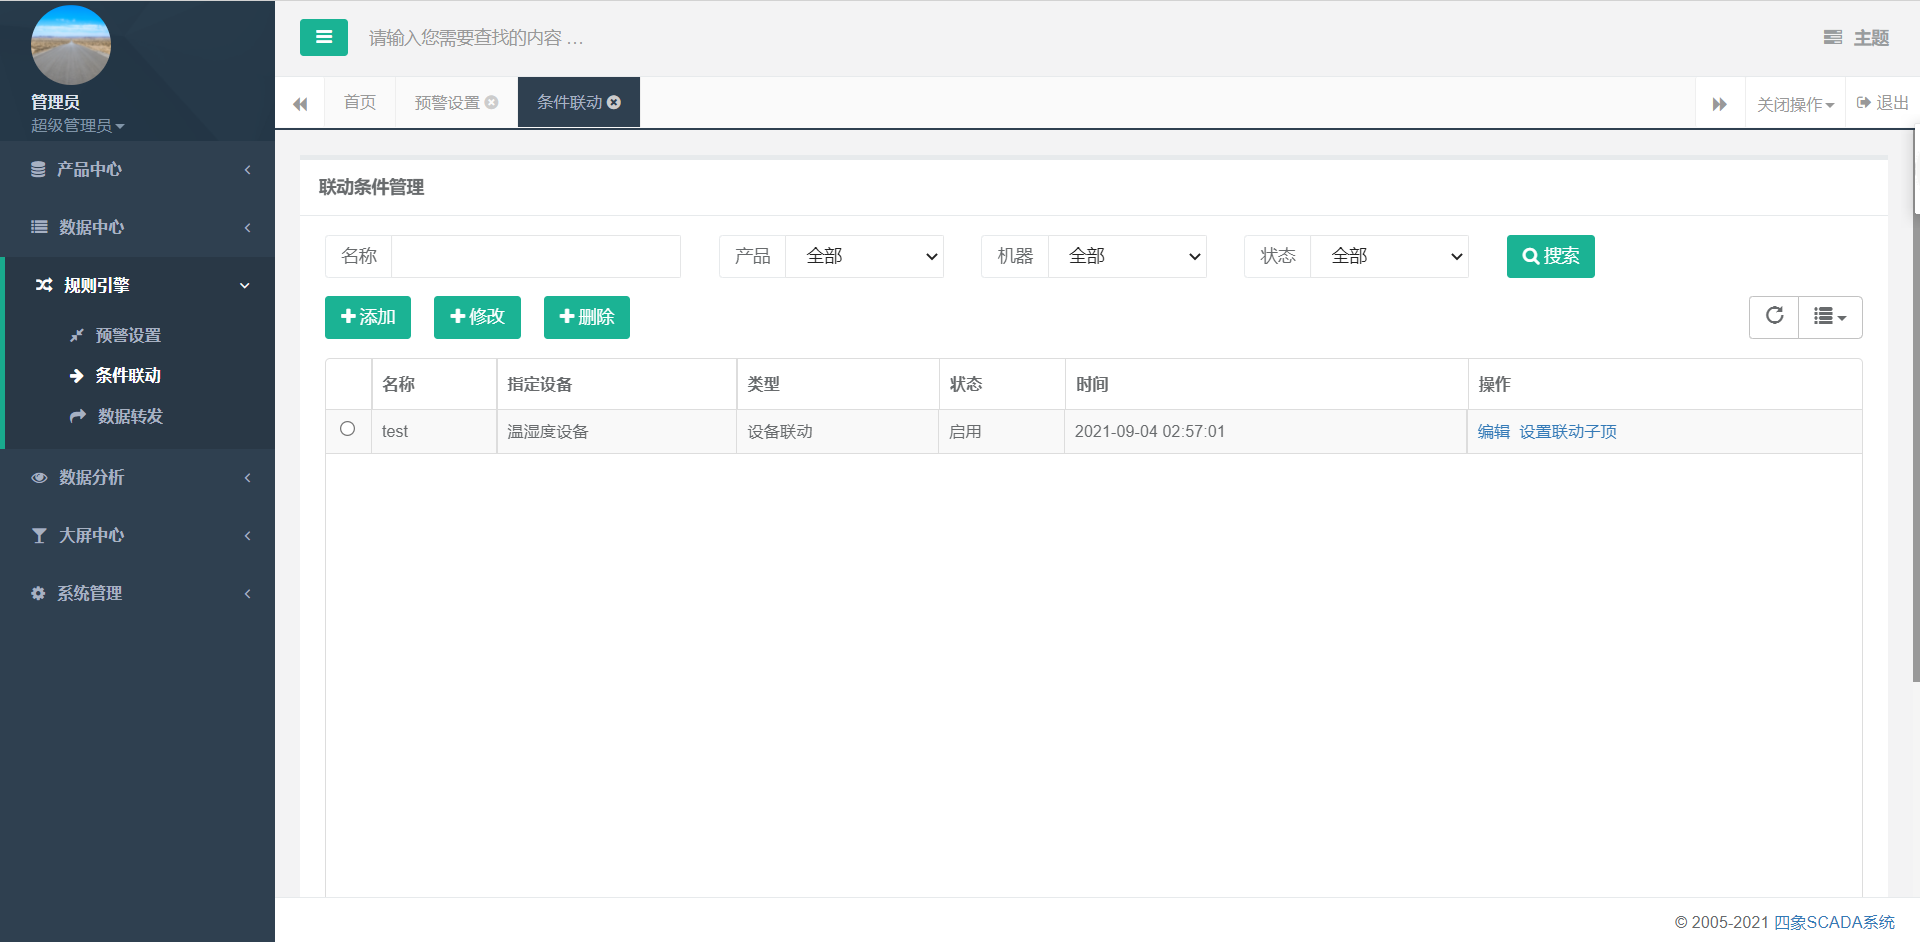Close the 预警设置 tab via its X icon
Image resolution: width=1920 pixels, height=942 pixels.
point(491,102)
